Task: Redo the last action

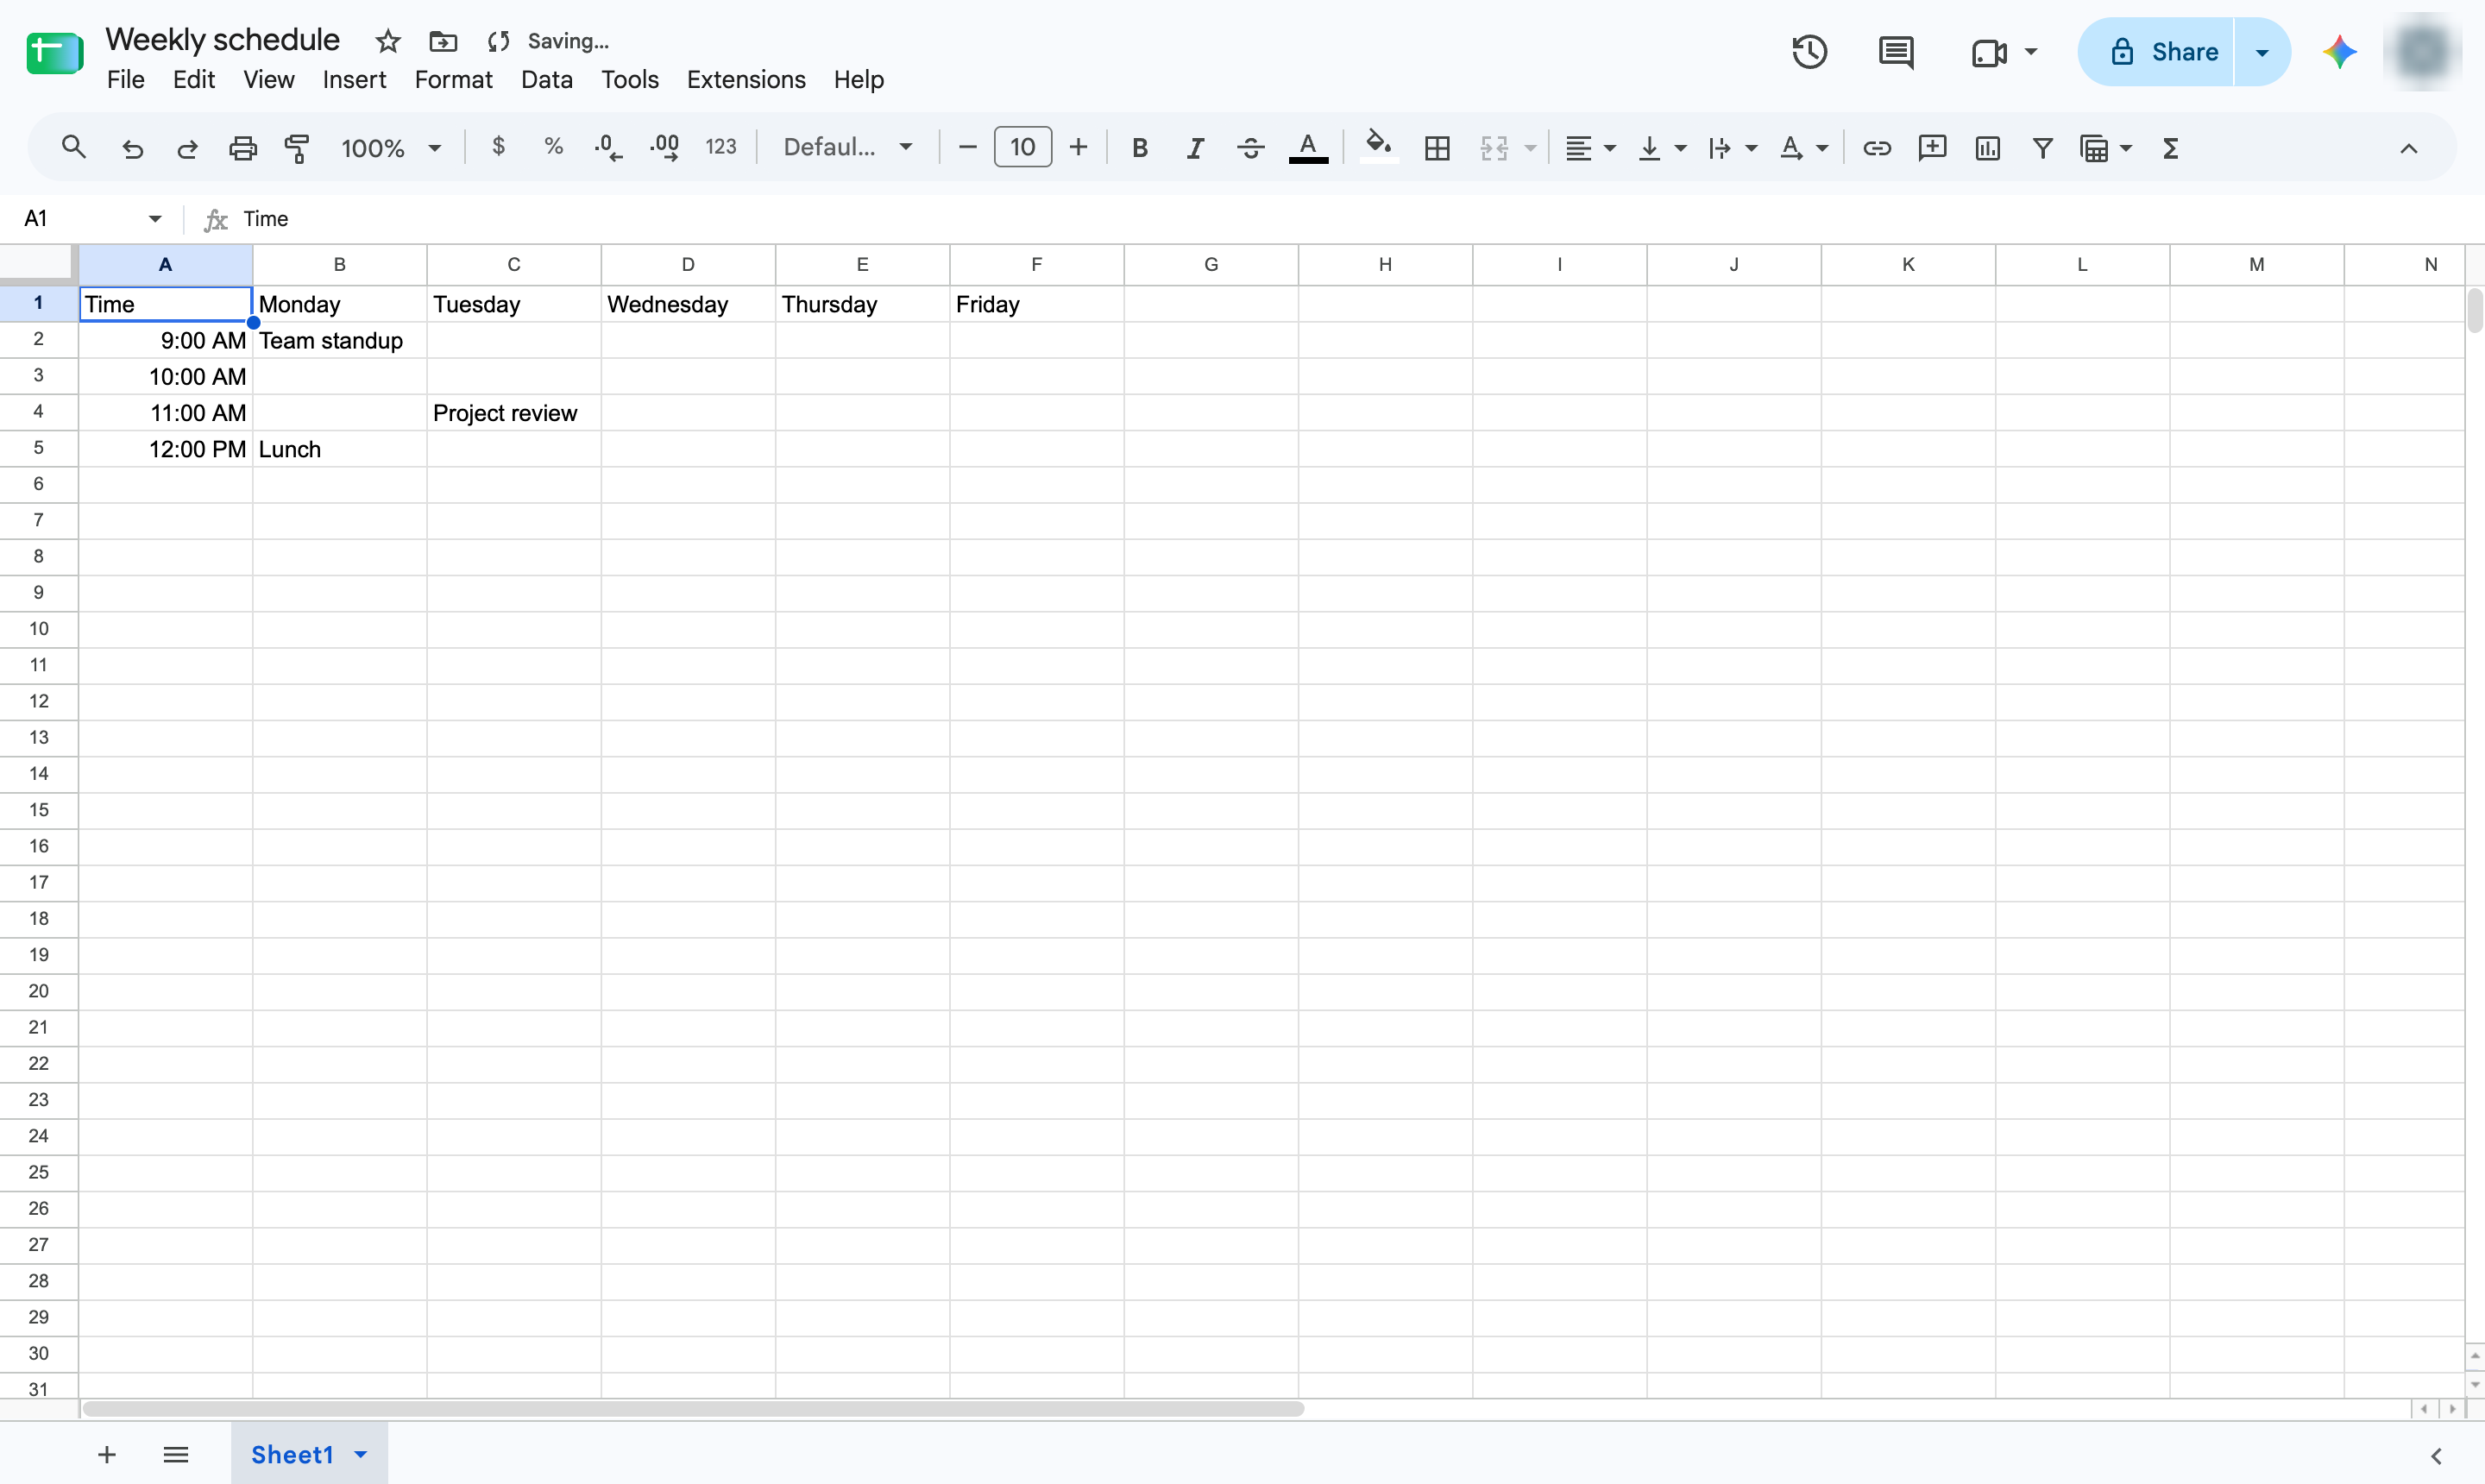Action: (x=187, y=148)
